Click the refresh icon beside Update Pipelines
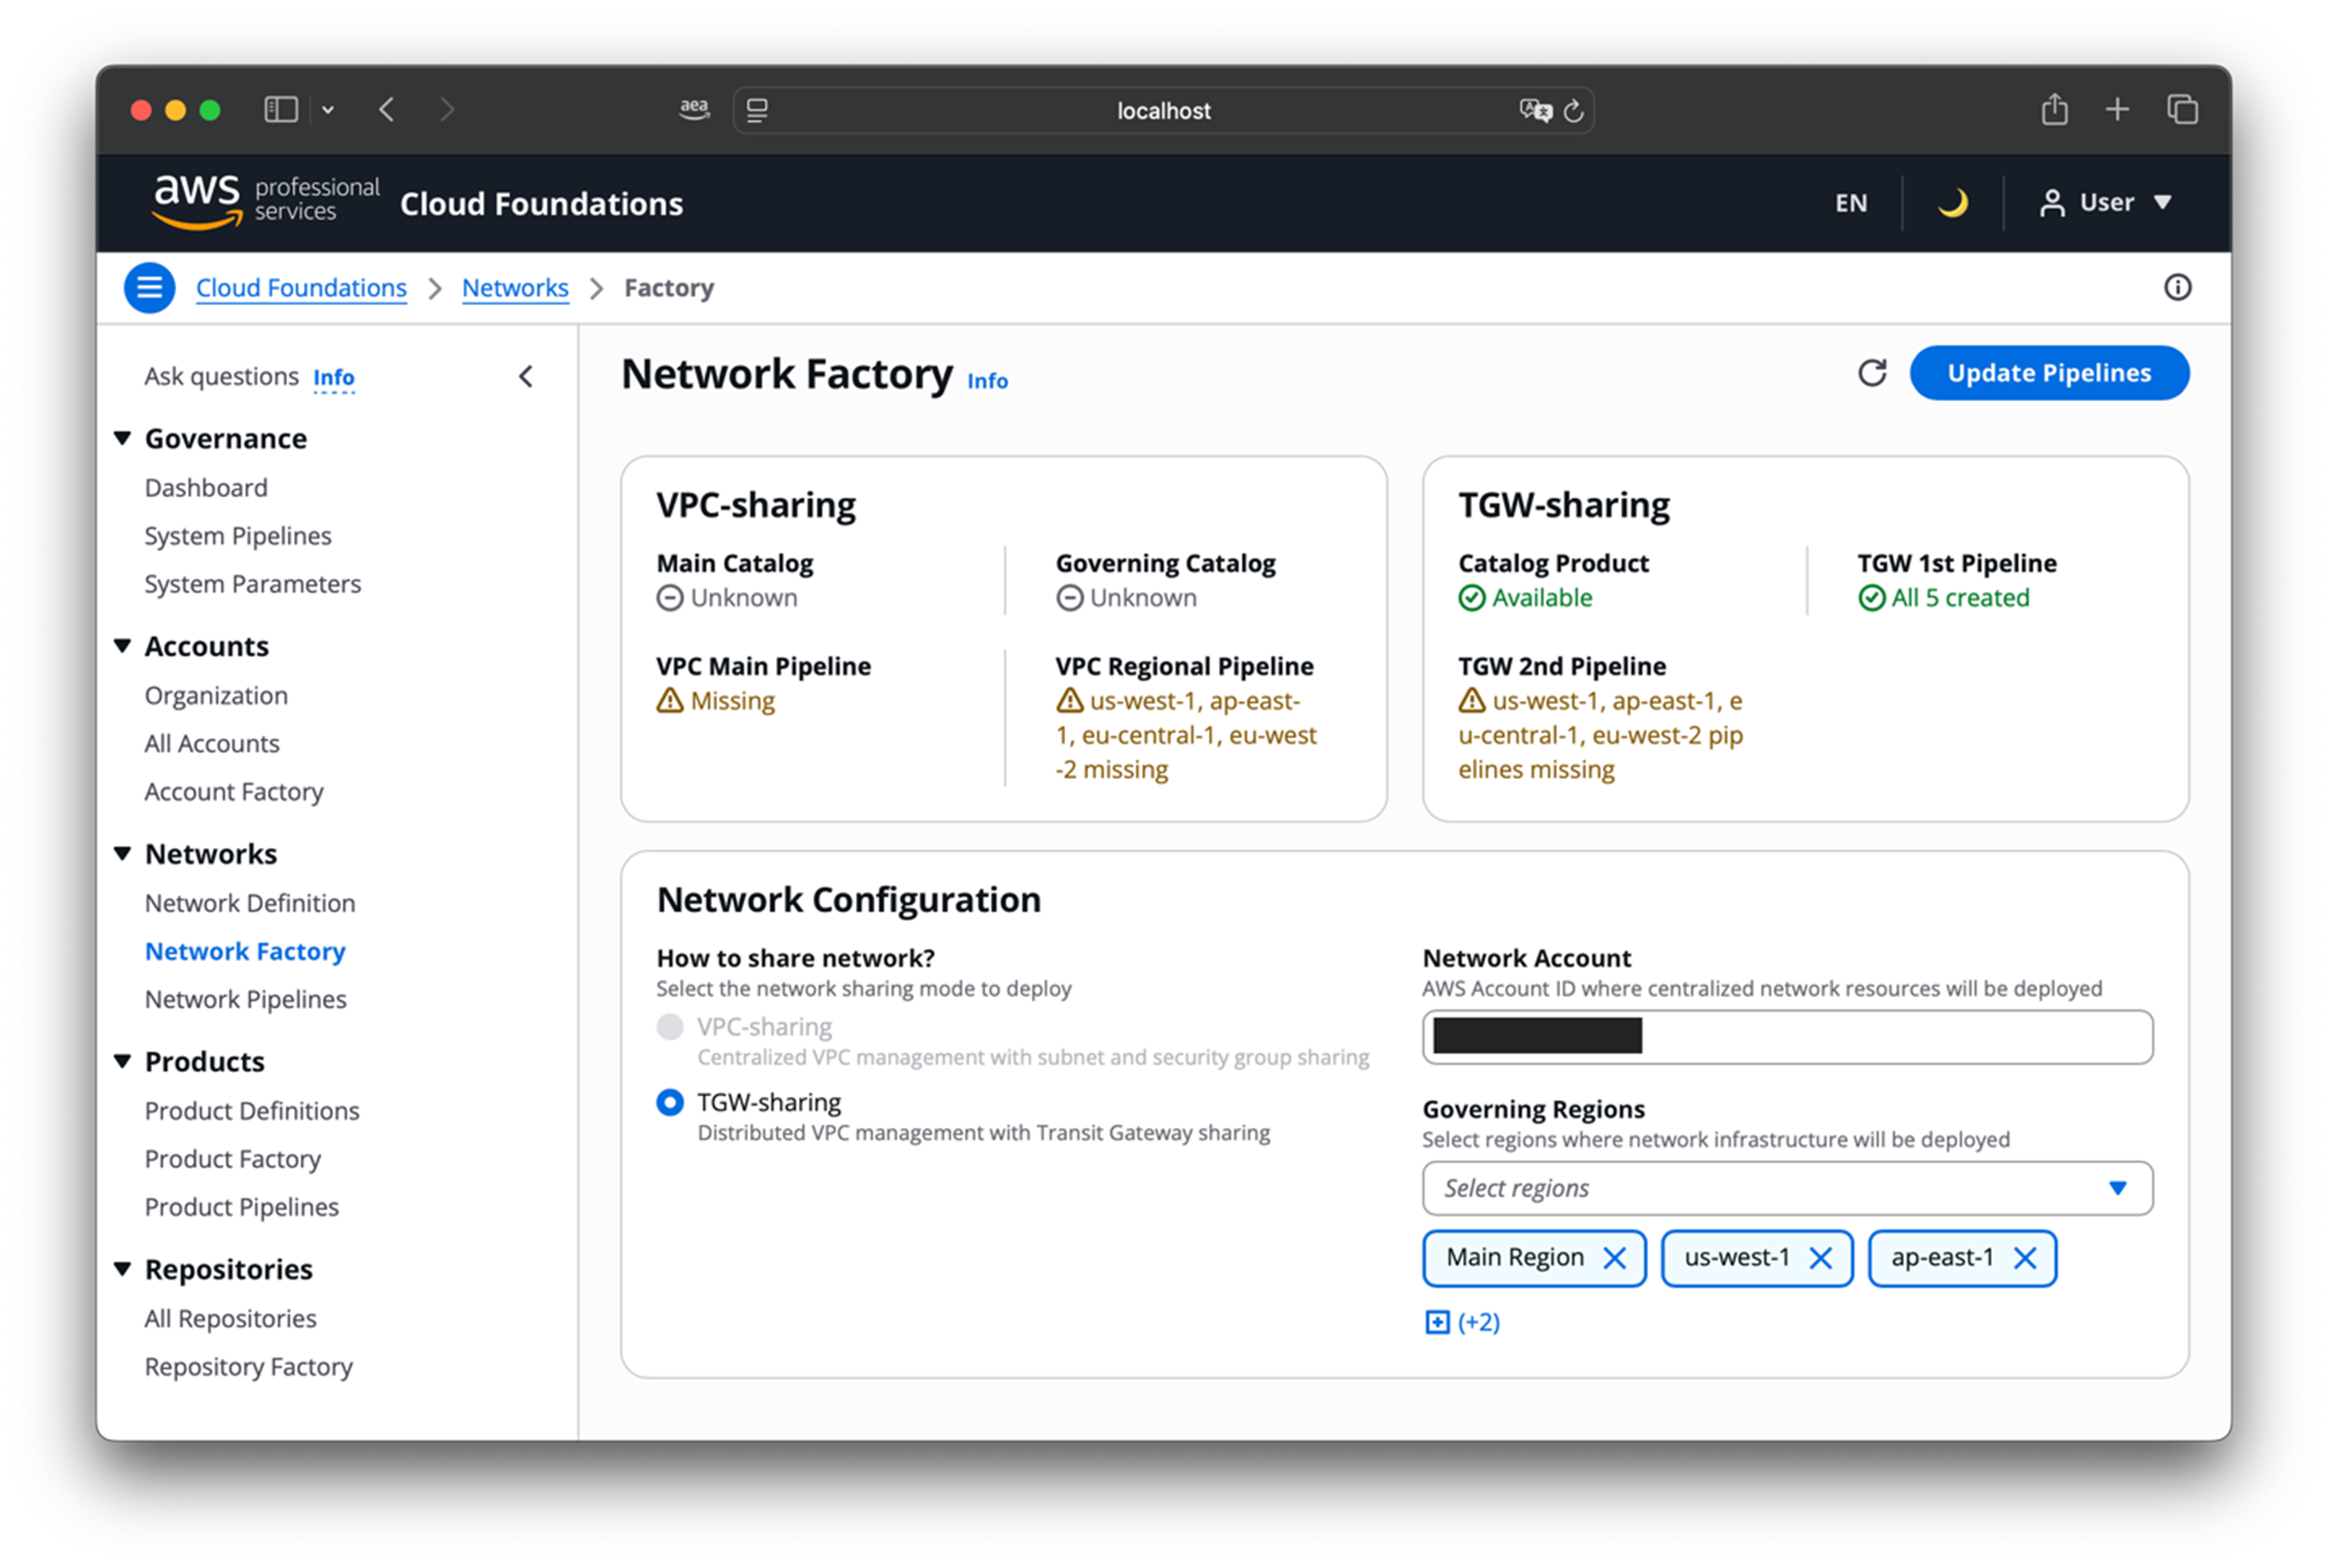This screenshot has height=1568, width=2328. coord(1872,373)
